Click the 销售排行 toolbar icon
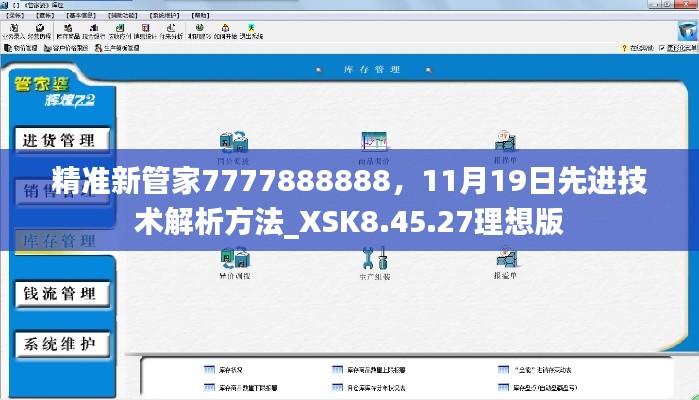The width and height of the screenshot is (699, 400). [145, 31]
